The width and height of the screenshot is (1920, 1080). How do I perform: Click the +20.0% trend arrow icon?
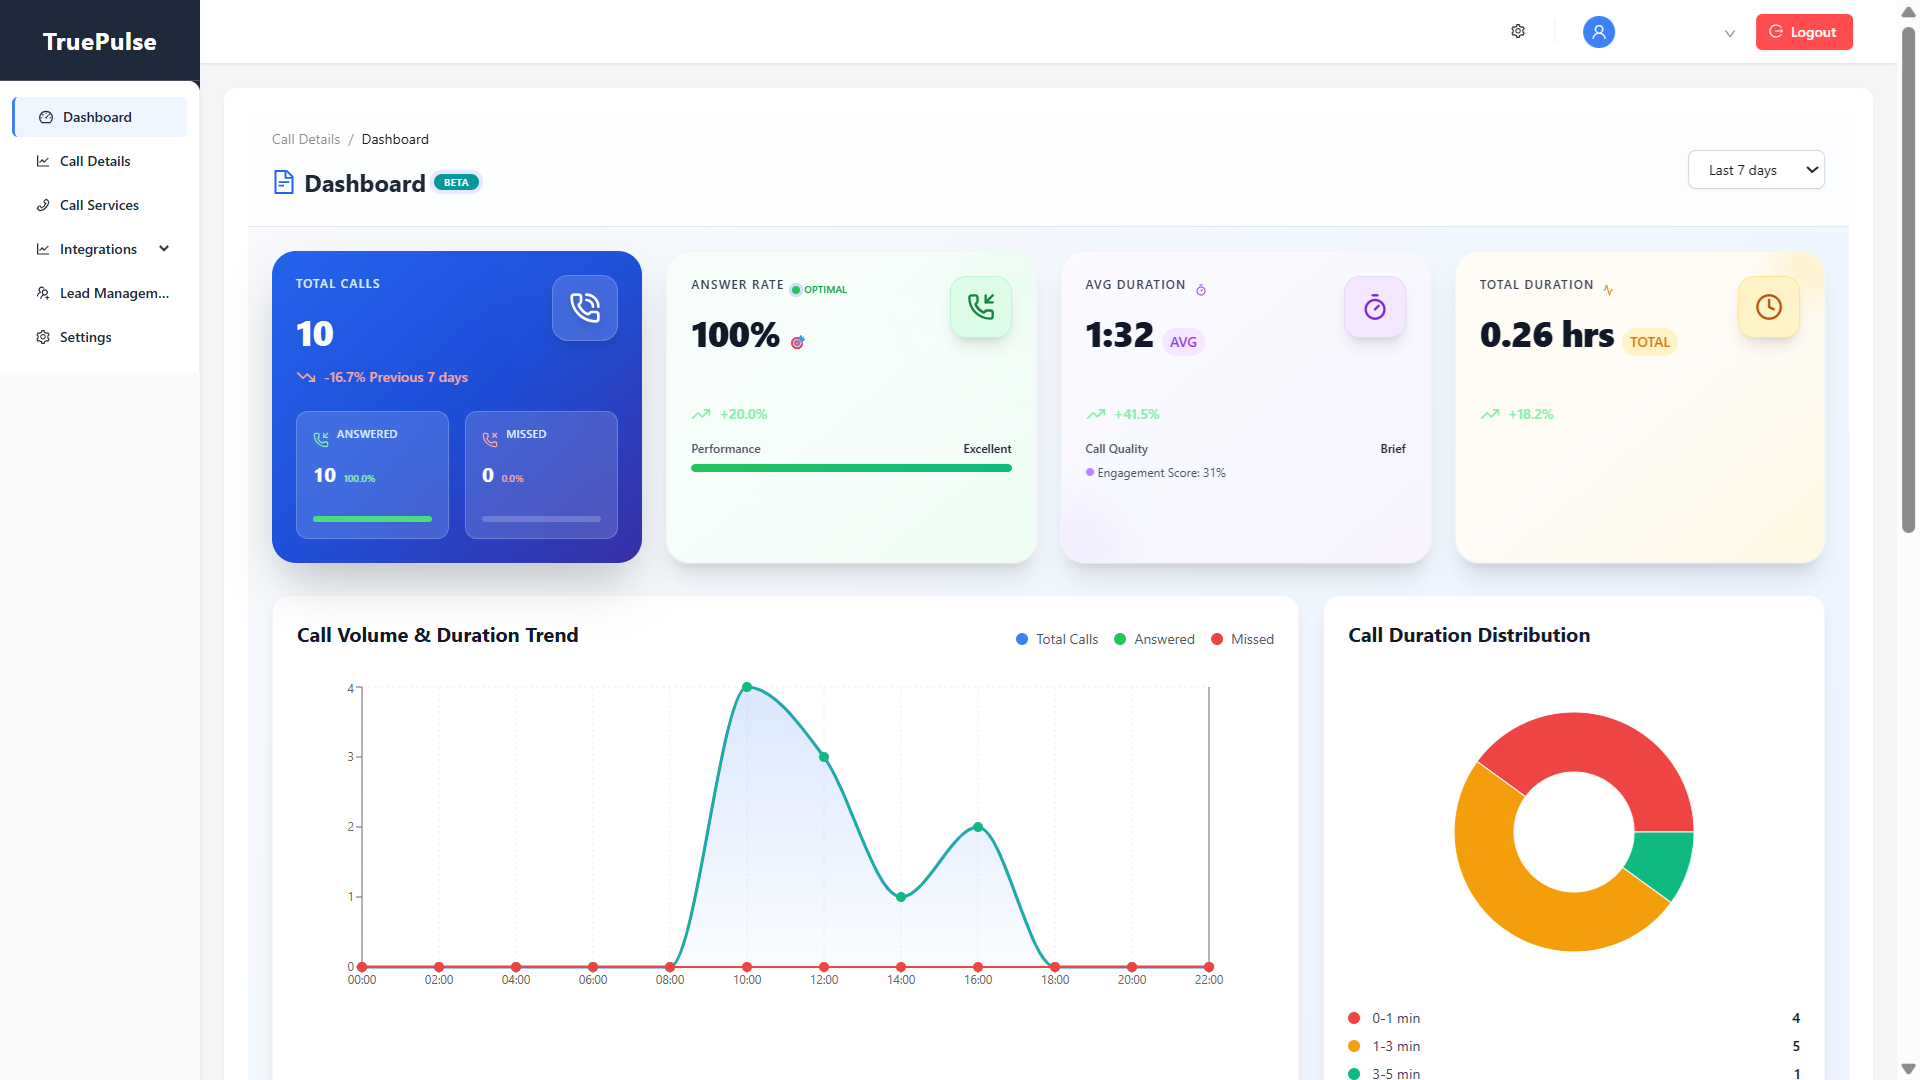point(701,414)
